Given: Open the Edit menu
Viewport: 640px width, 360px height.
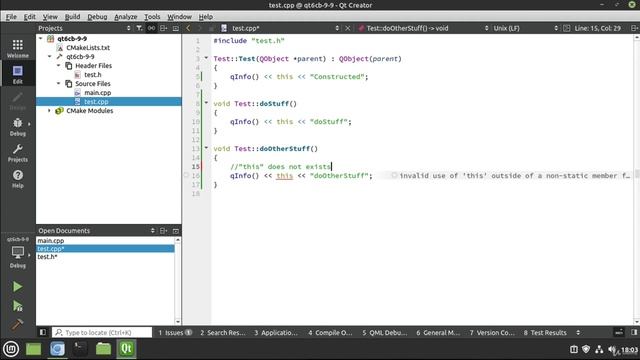Looking at the screenshot, I should (29, 17).
